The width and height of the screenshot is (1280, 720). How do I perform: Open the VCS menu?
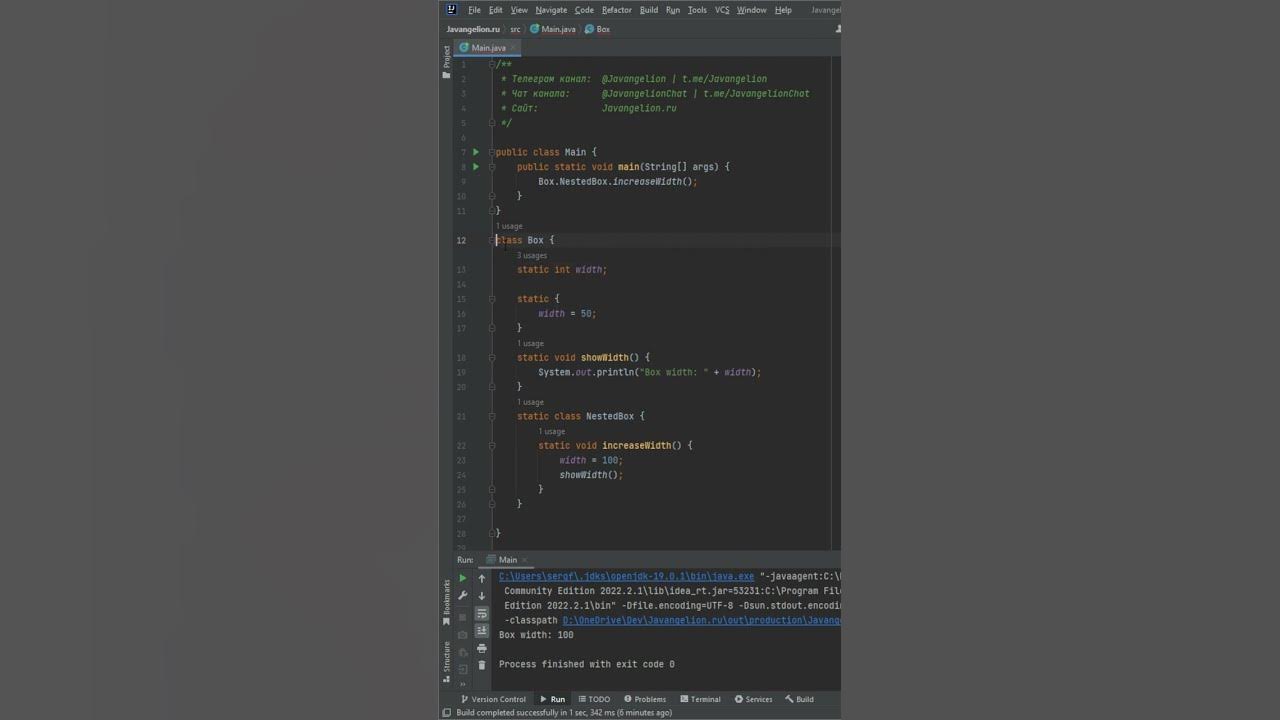click(x=722, y=10)
